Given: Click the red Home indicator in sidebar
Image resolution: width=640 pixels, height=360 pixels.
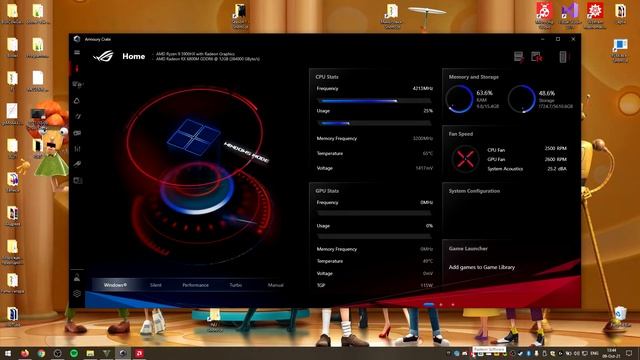Looking at the screenshot, I should tap(77, 68).
